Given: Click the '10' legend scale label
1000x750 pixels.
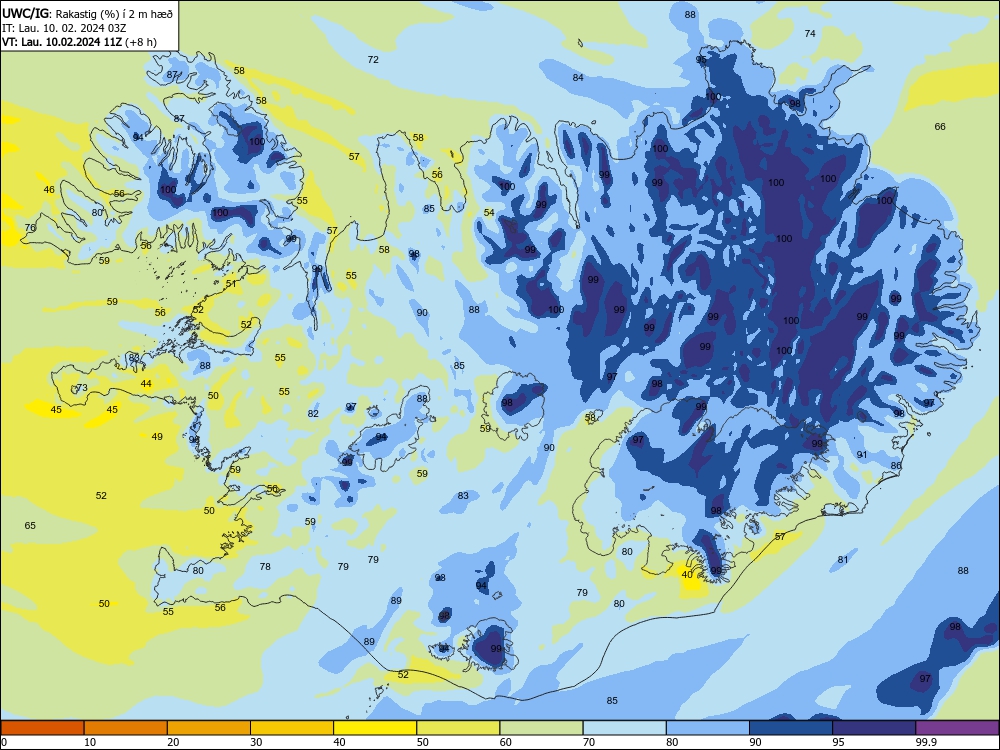Looking at the screenshot, I should pyautogui.click(x=90, y=742).
